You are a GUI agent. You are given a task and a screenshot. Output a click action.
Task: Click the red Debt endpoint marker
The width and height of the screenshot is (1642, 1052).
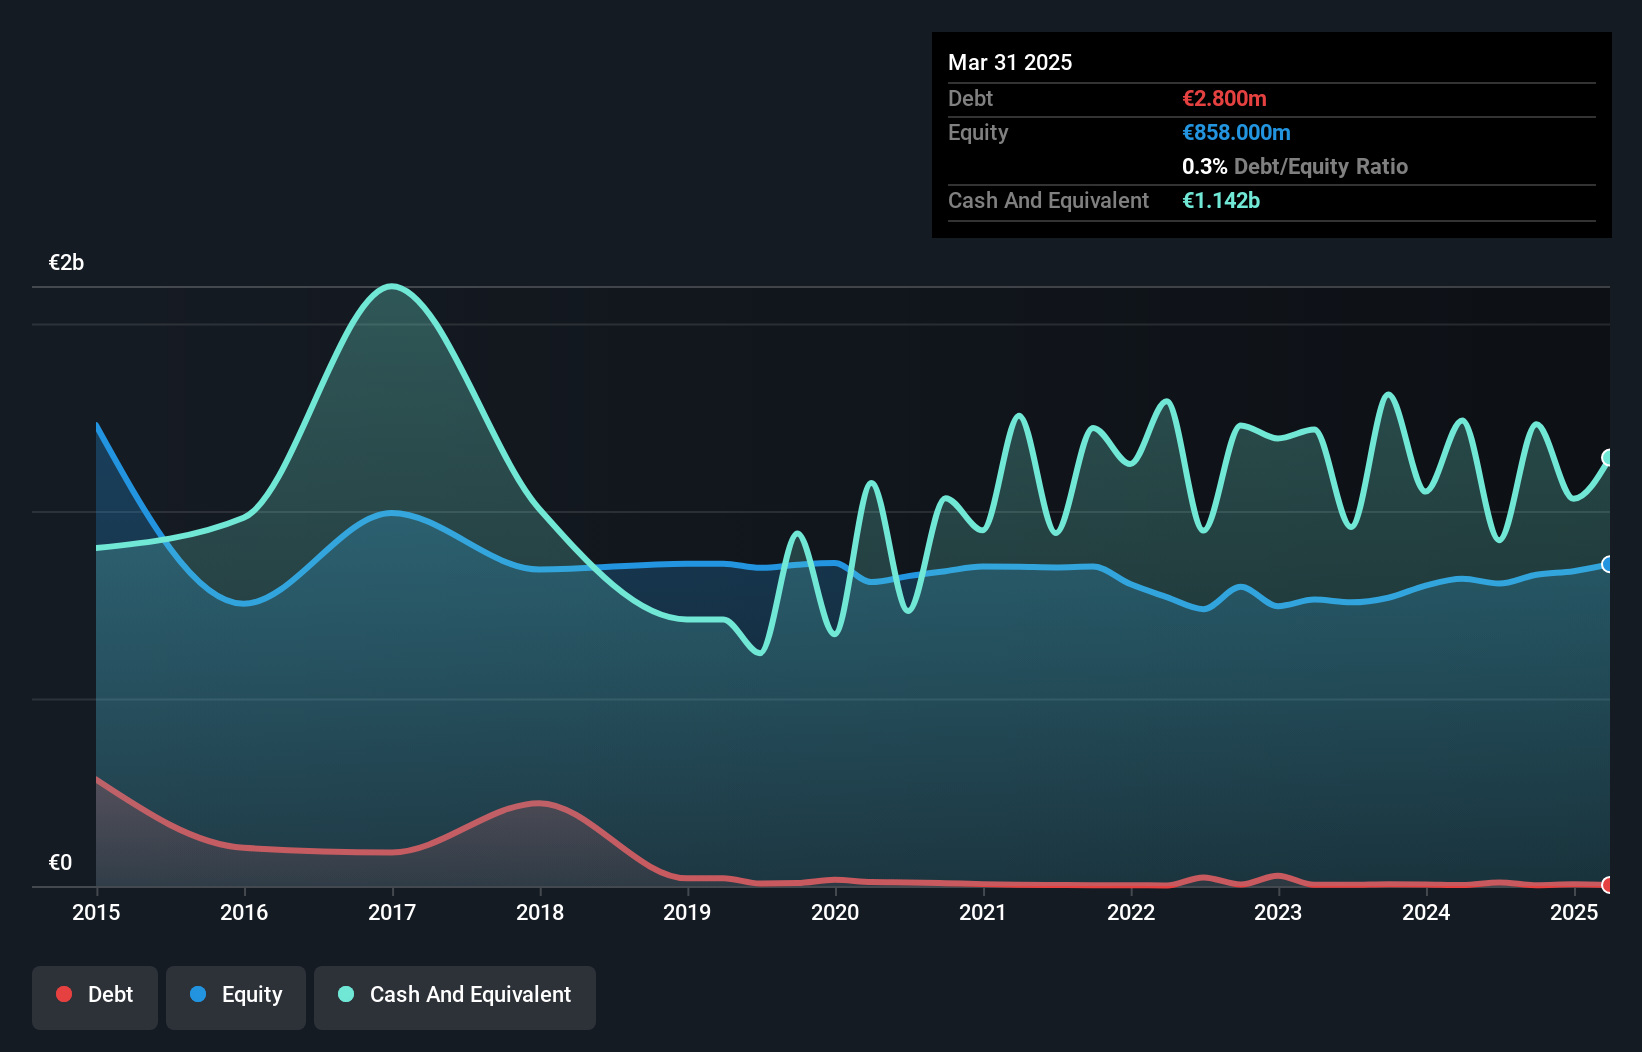point(1608,884)
